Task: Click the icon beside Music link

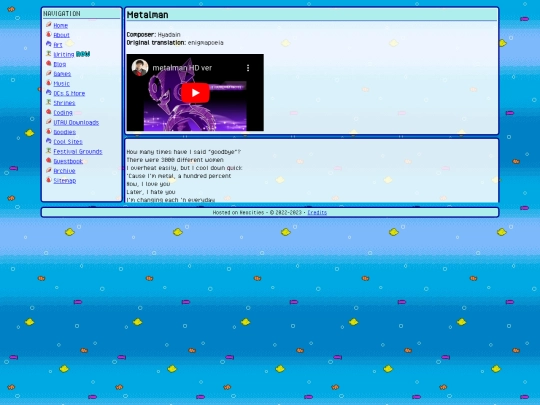Action: [49, 83]
